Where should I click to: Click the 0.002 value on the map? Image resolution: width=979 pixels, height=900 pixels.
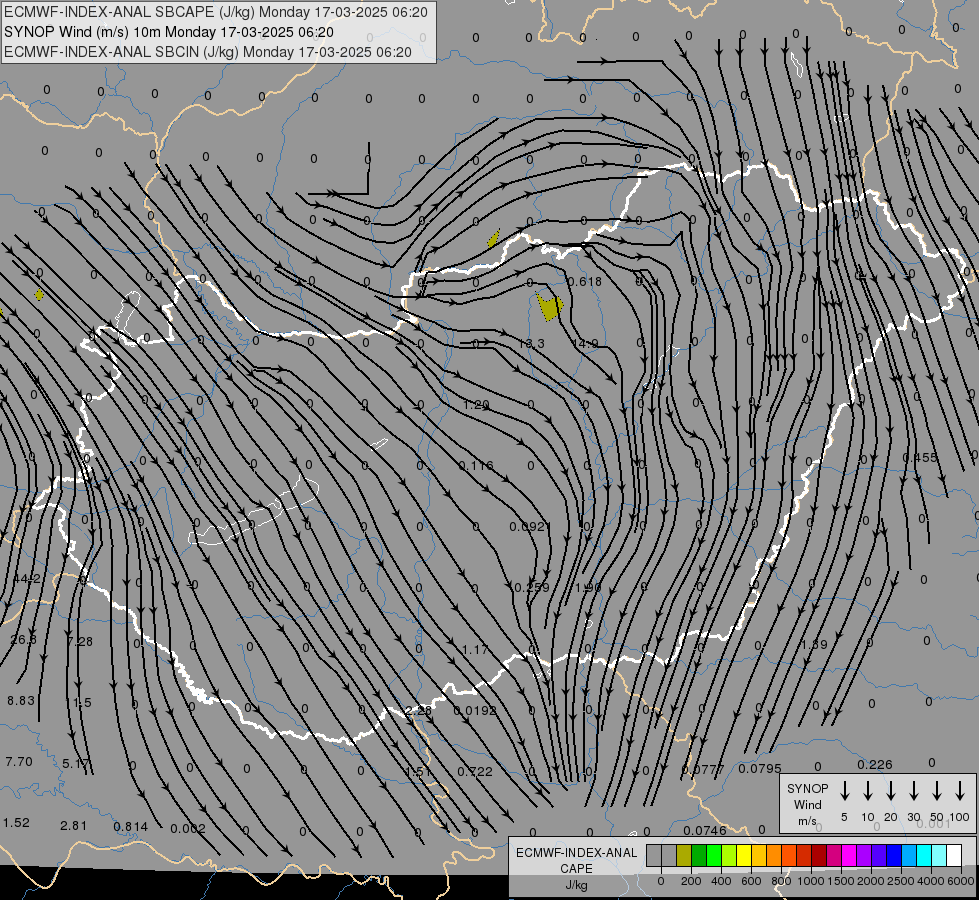click(188, 828)
